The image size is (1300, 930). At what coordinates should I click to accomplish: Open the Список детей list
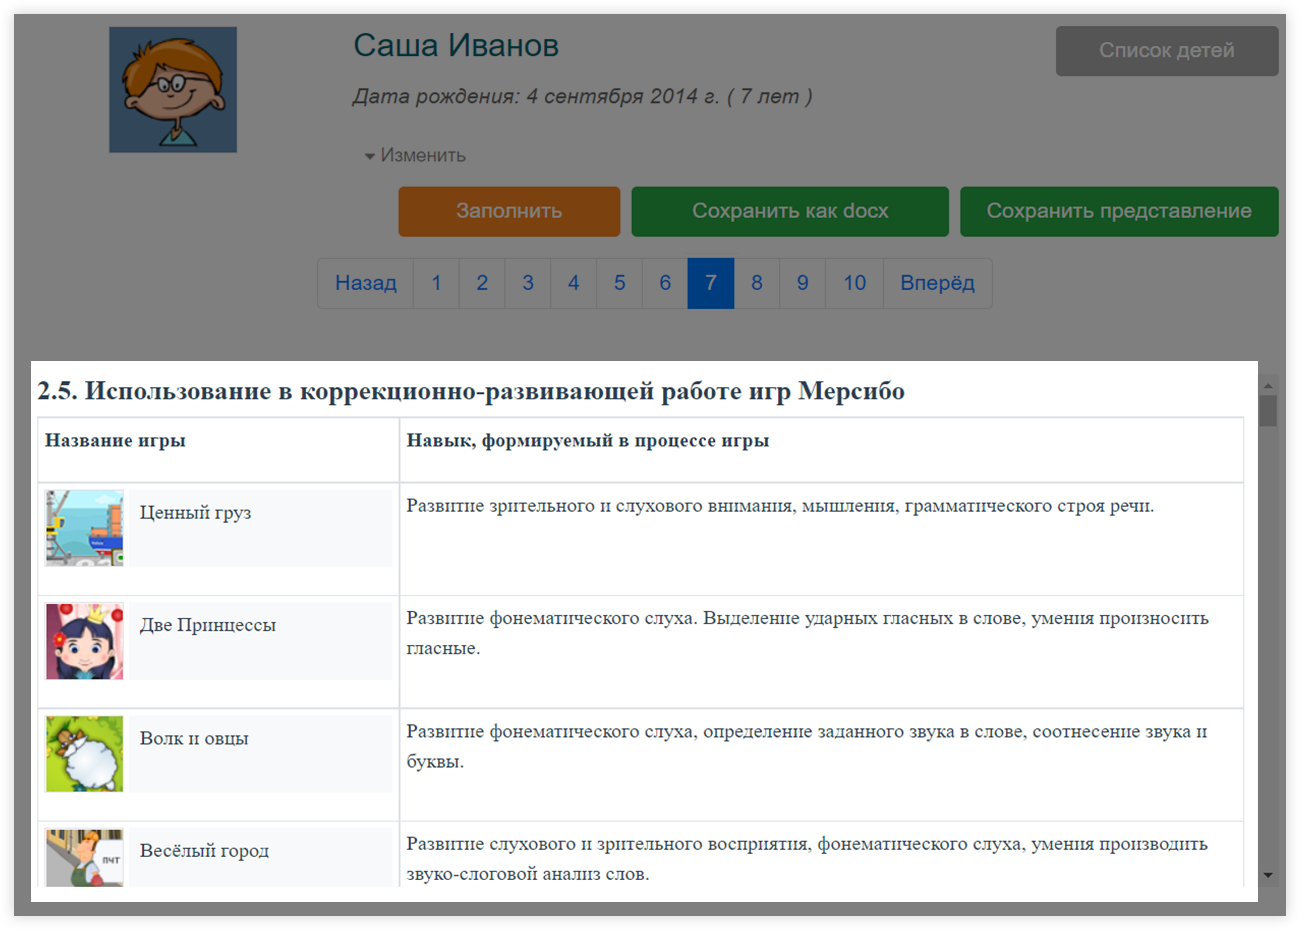[1166, 51]
